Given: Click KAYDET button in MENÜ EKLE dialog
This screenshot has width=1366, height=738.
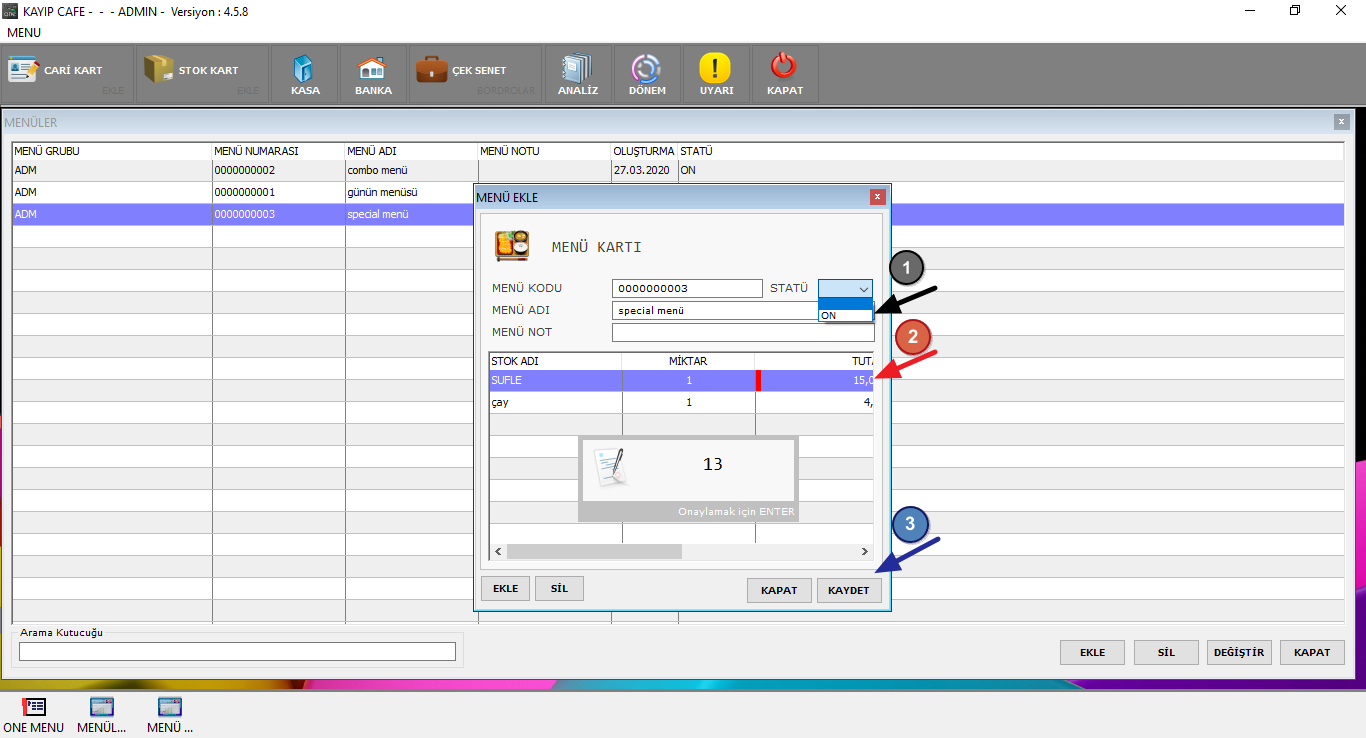Looking at the screenshot, I should pos(849,590).
